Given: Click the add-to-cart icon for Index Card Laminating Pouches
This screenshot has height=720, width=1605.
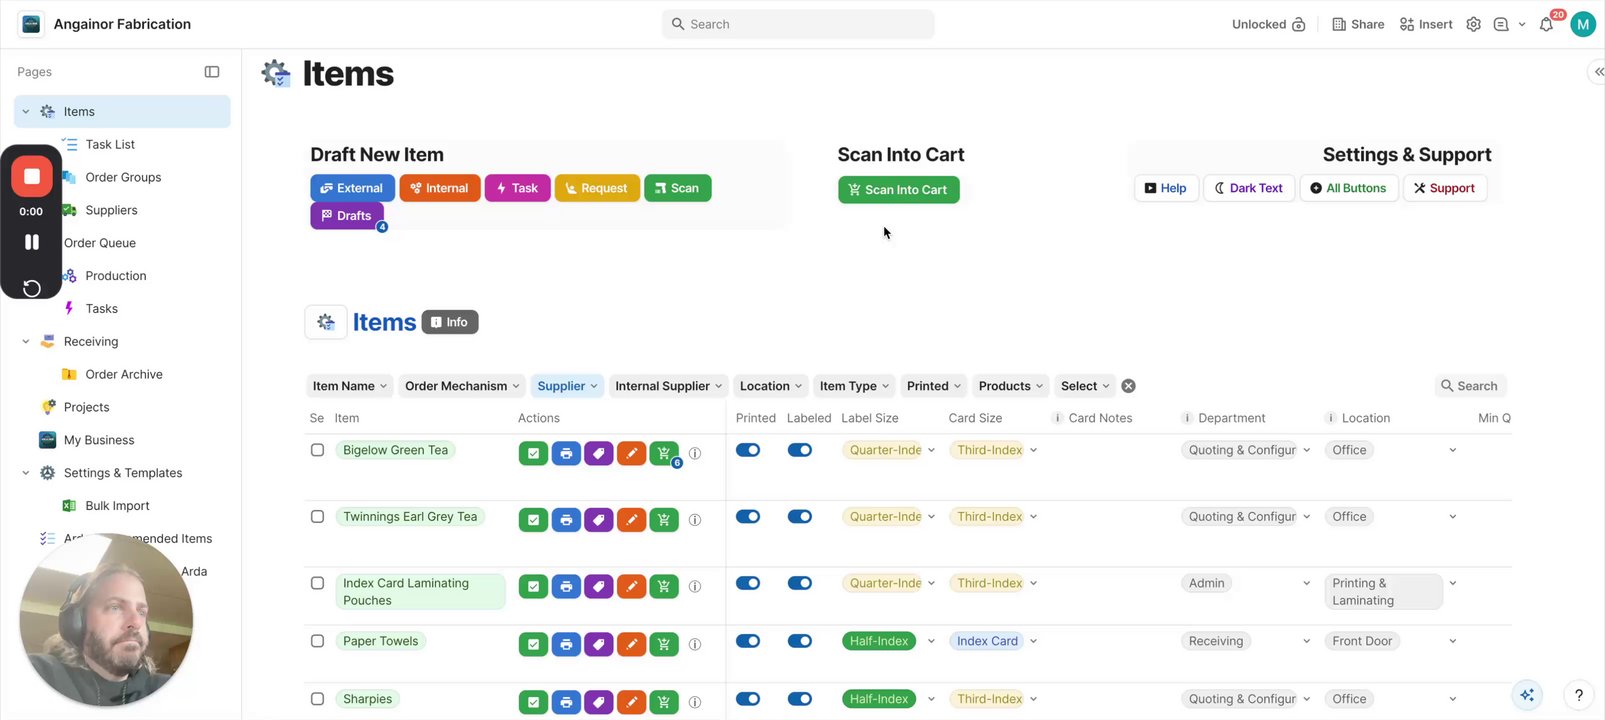Looking at the screenshot, I should point(664,587).
